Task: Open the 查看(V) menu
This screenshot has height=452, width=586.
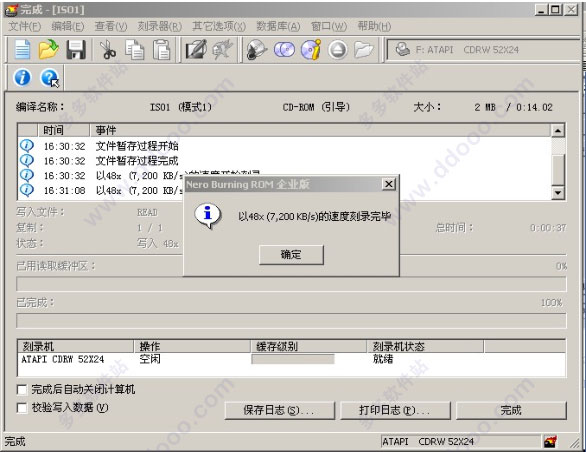Action: pos(111,26)
